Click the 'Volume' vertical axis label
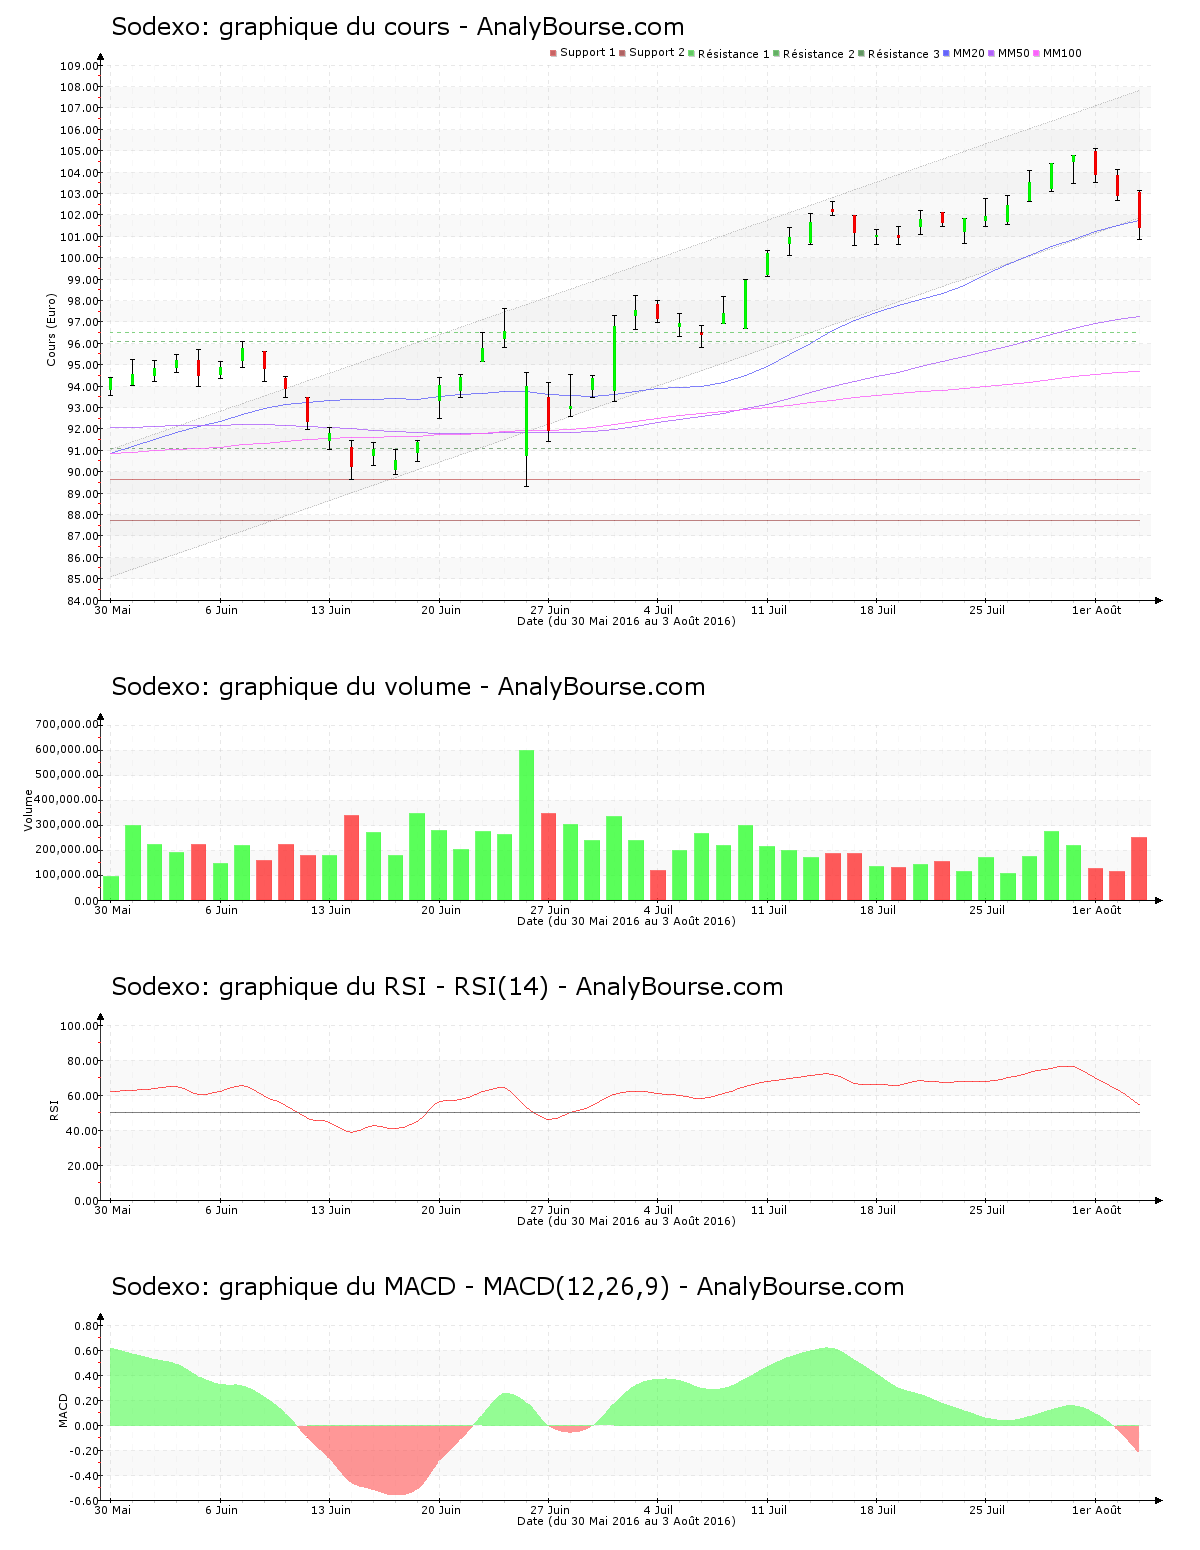 [28, 810]
